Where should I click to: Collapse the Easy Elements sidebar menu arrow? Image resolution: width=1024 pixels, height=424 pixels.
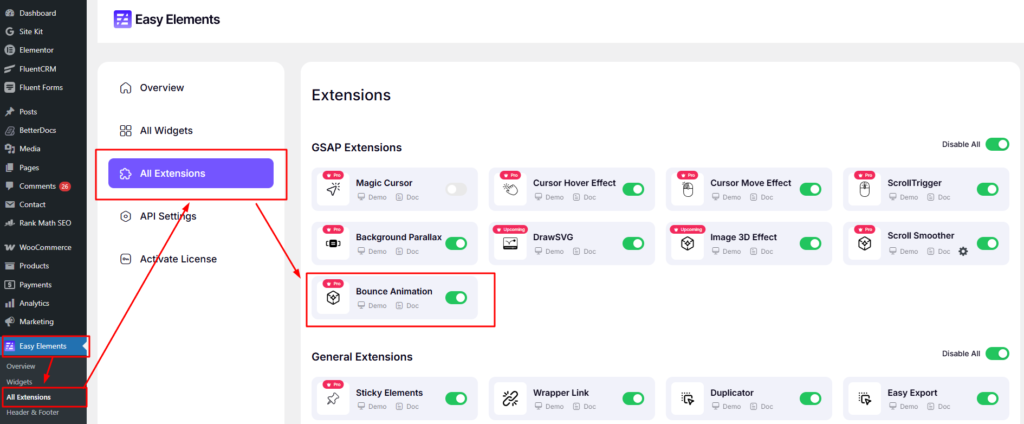coord(85,346)
